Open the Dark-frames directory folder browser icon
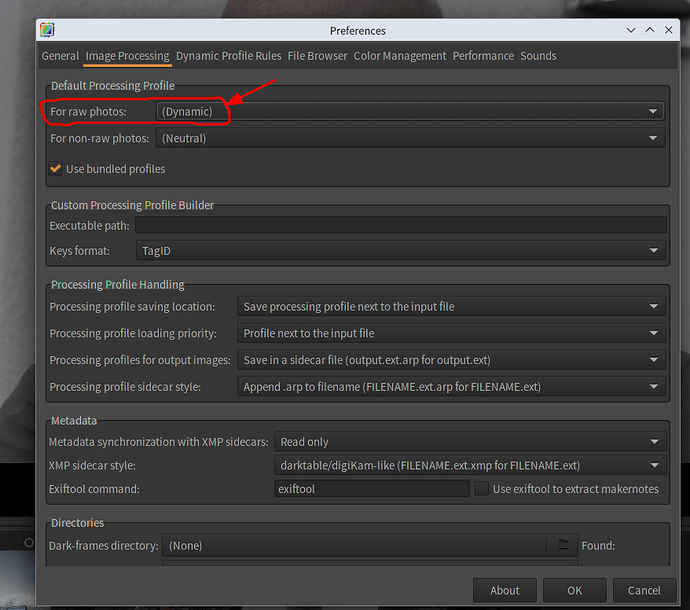 [563, 545]
